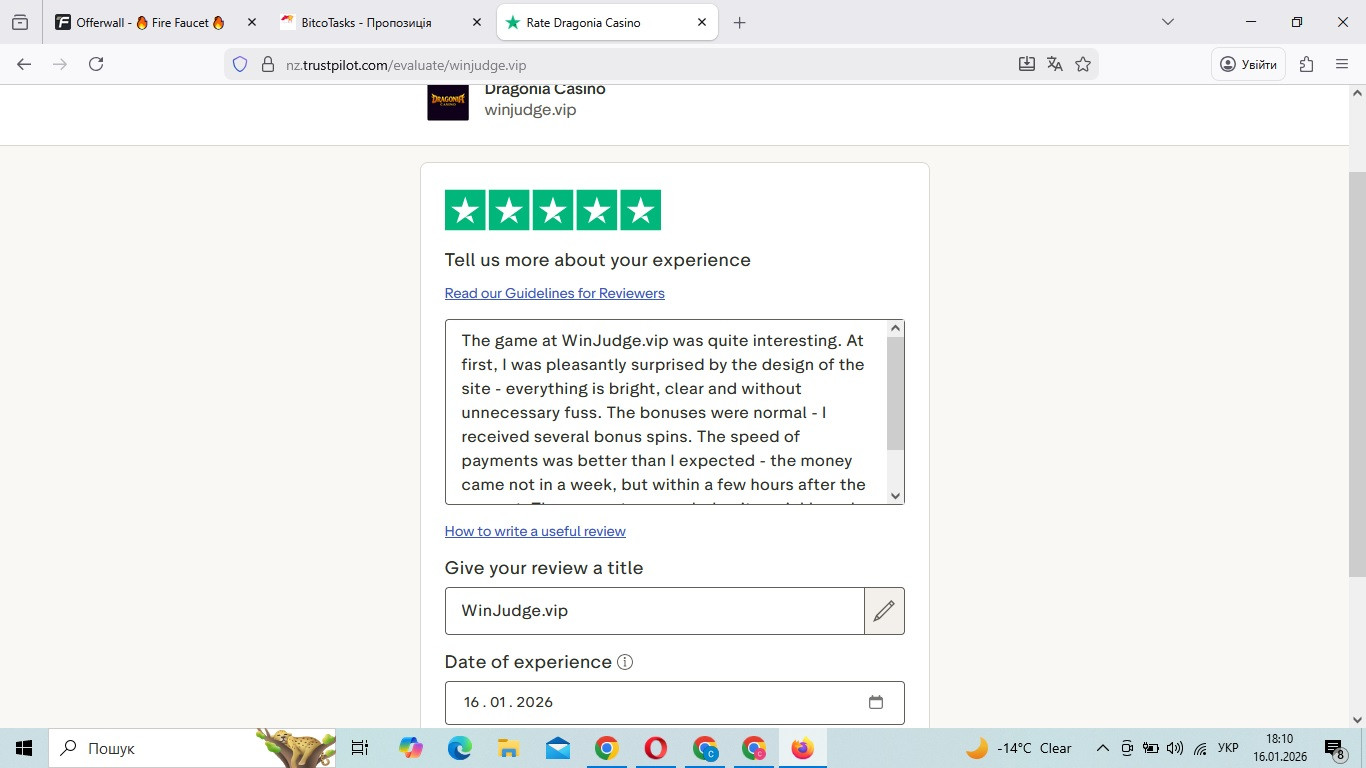Click the Firefox taskbar icon
The width and height of the screenshot is (1366, 768).
point(803,748)
